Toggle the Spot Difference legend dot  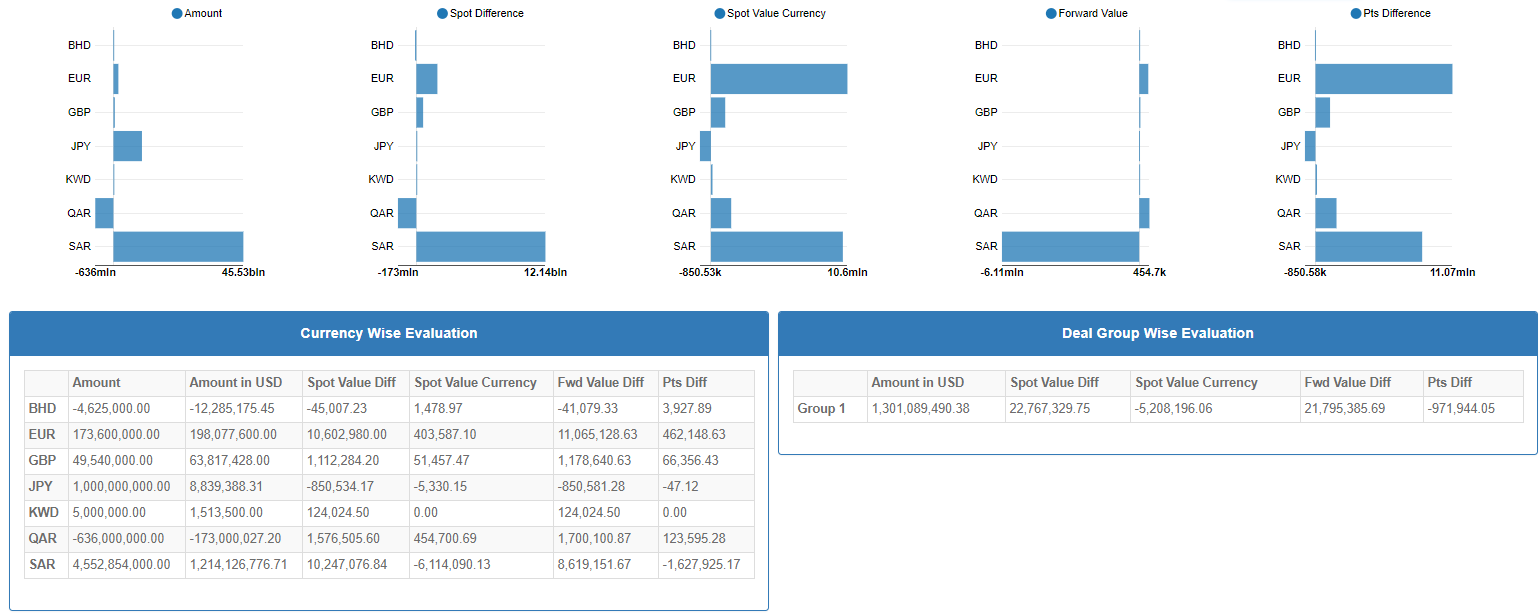click(x=442, y=14)
